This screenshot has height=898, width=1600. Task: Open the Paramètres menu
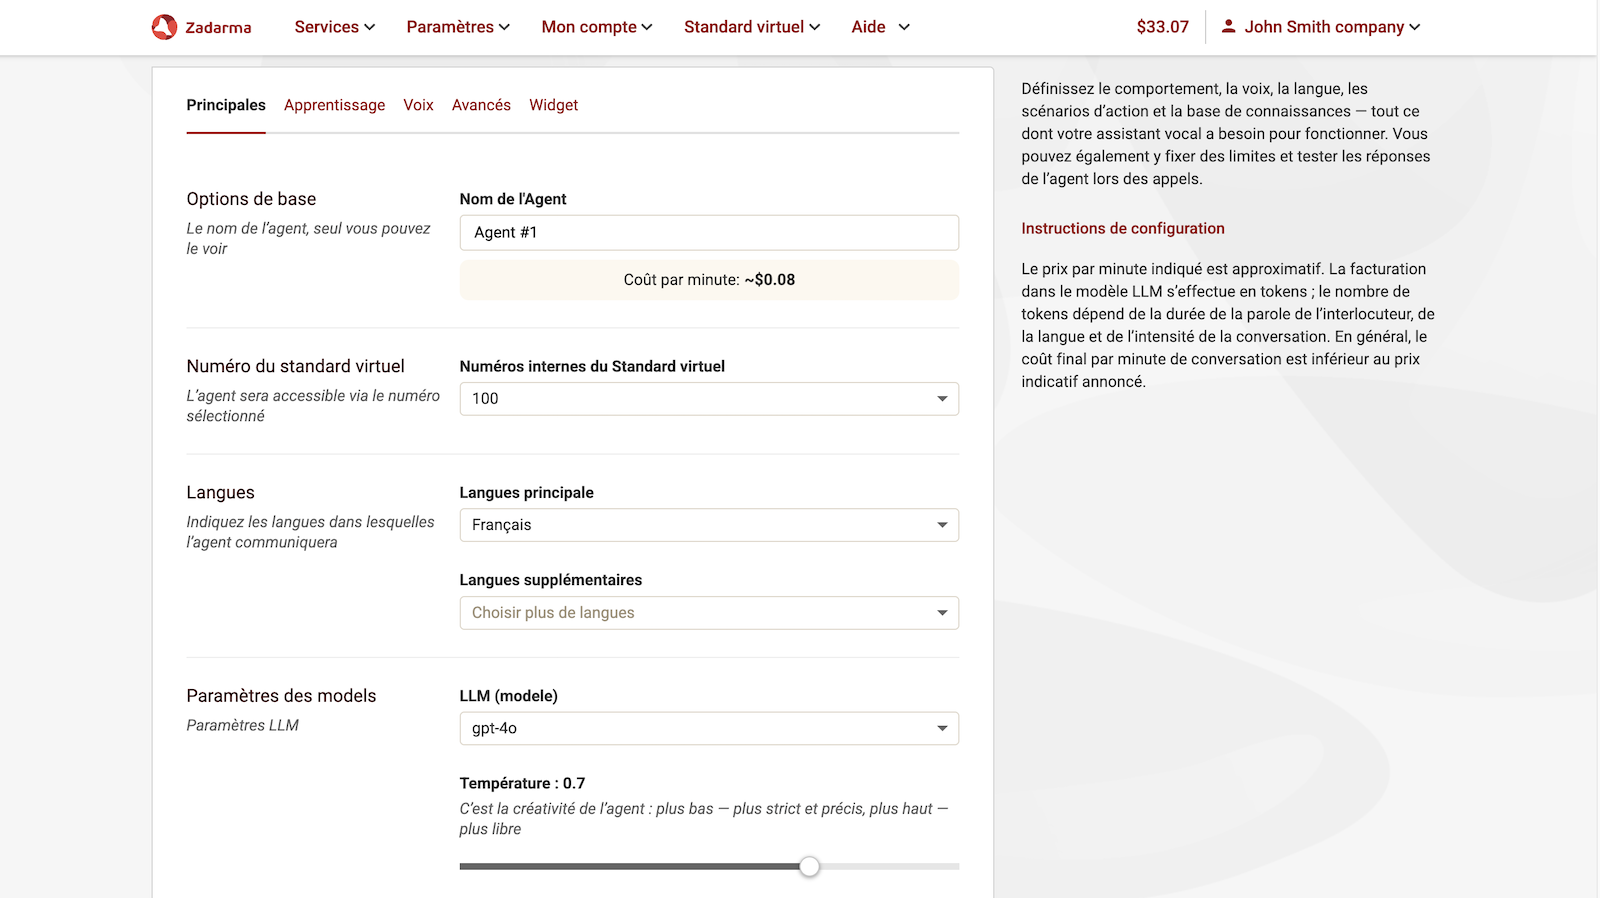(x=457, y=27)
